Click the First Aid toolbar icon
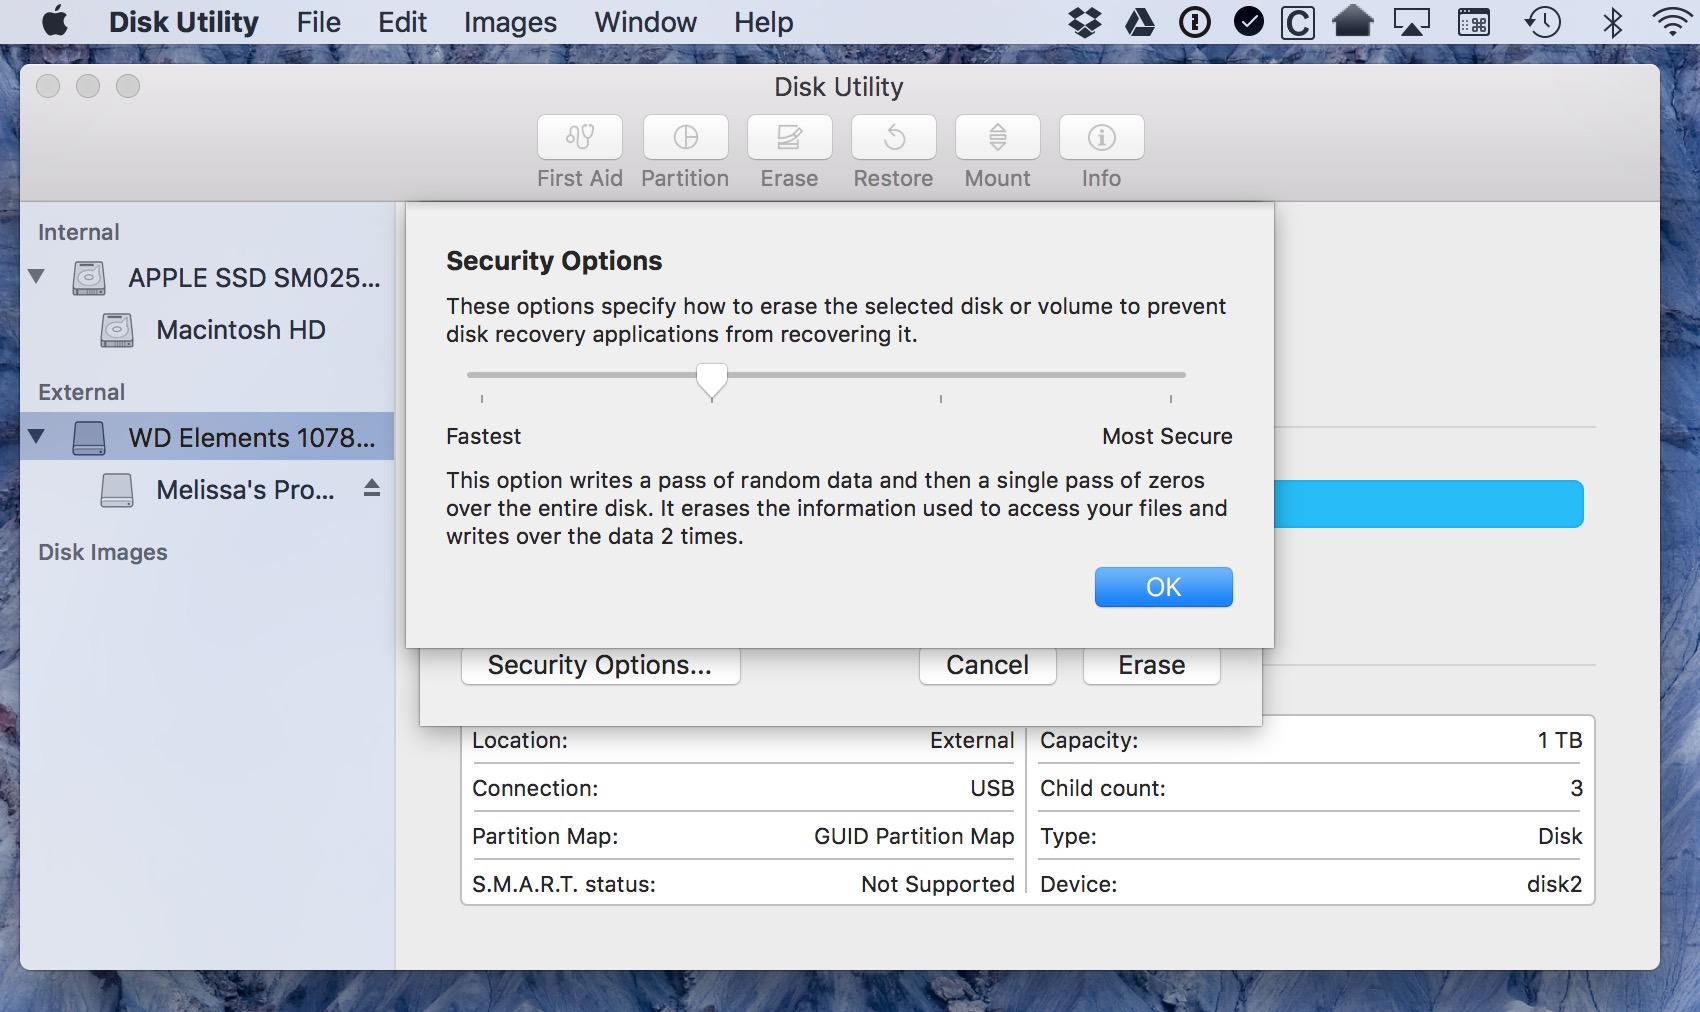 coord(580,137)
